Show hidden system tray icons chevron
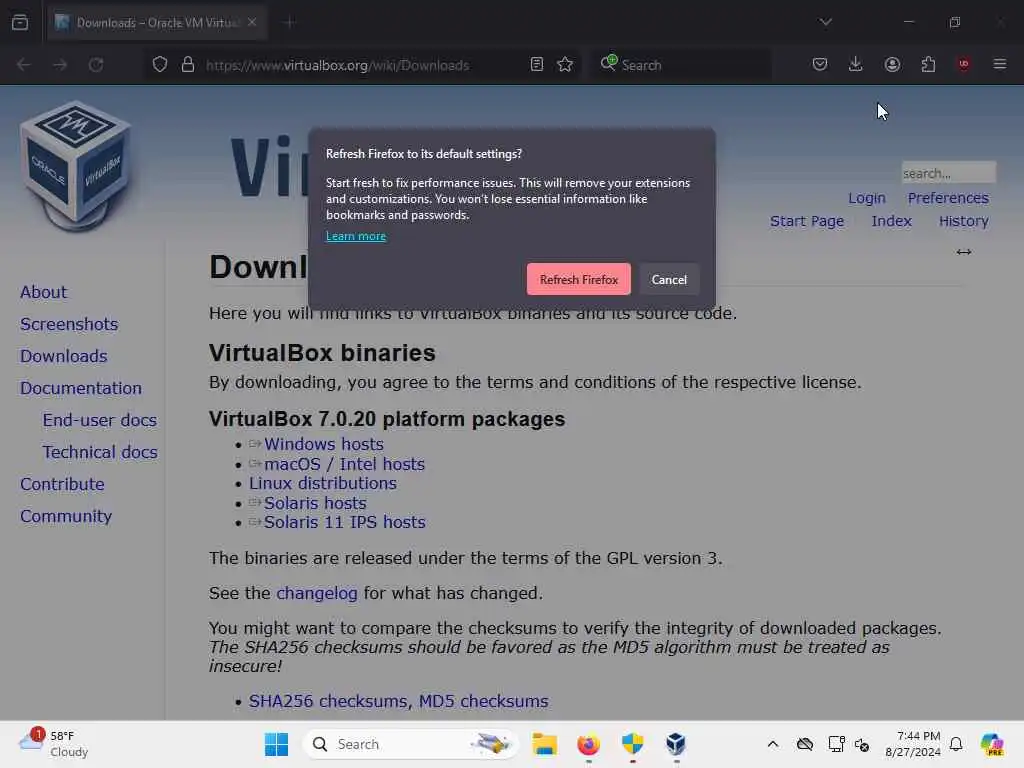 773,744
